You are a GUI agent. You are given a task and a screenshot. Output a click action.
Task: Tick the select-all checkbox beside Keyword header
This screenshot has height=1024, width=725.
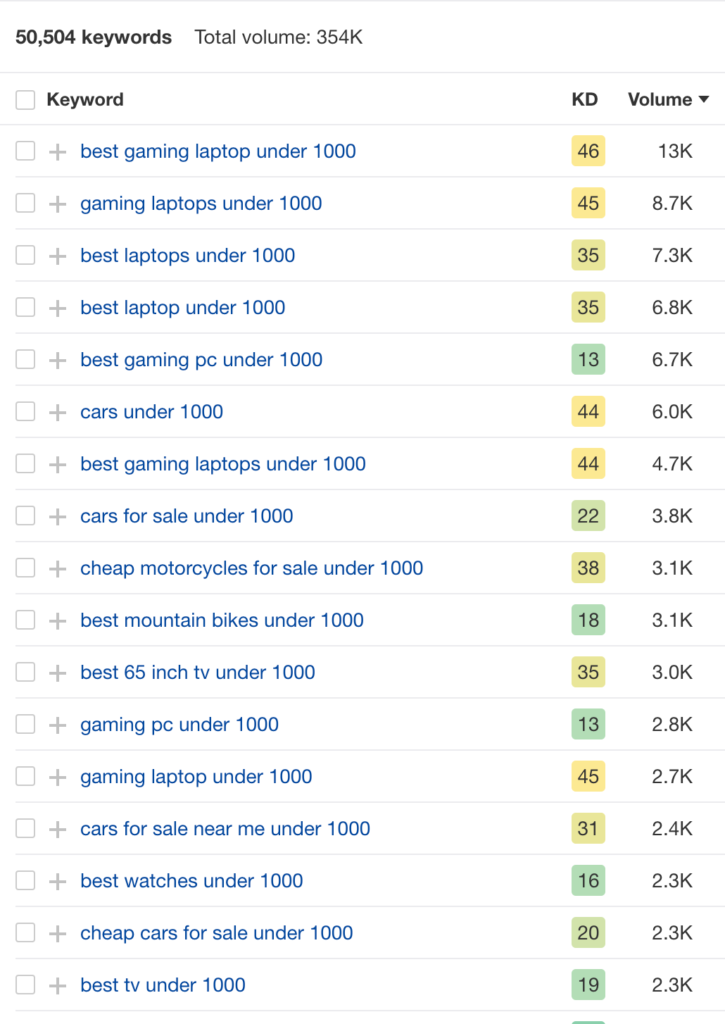[25, 100]
